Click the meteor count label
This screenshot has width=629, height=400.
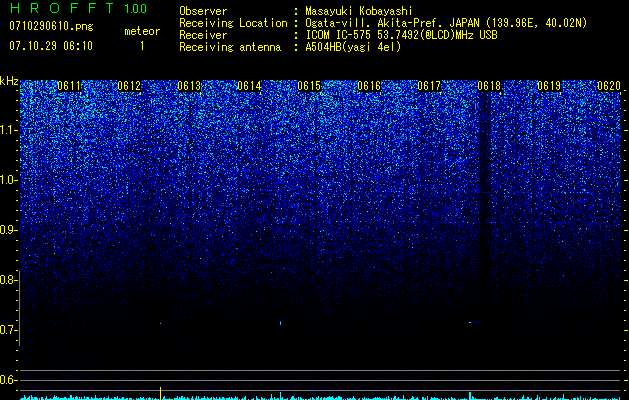pos(142,31)
